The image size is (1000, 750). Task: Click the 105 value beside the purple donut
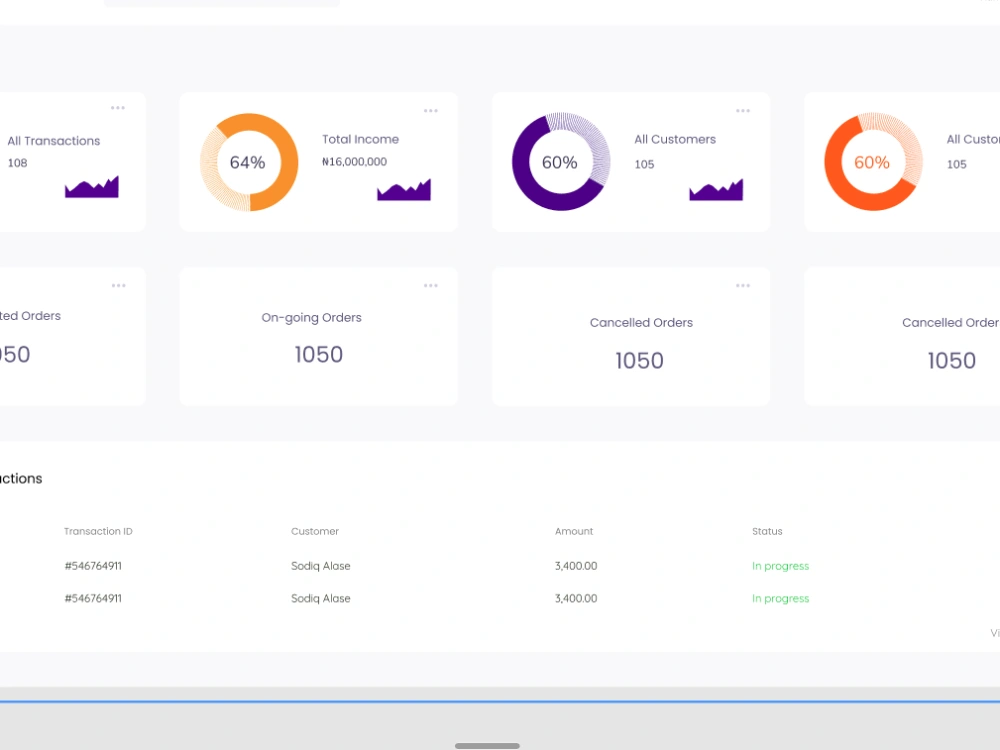(x=644, y=165)
